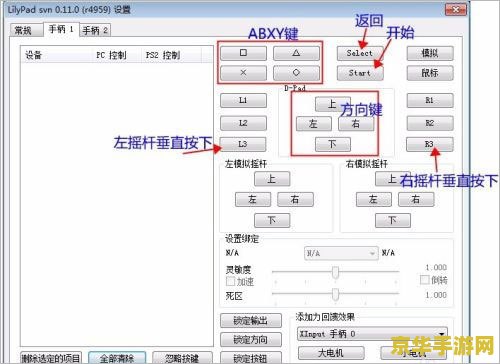
Task: Click the D-Pad 右 button
Action: (356, 124)
